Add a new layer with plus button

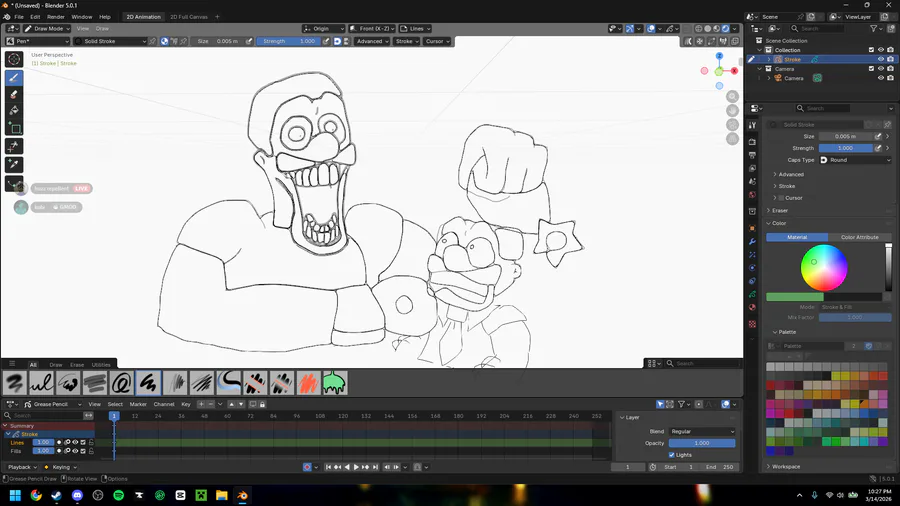pyautogui.click(x=201, y=404)
